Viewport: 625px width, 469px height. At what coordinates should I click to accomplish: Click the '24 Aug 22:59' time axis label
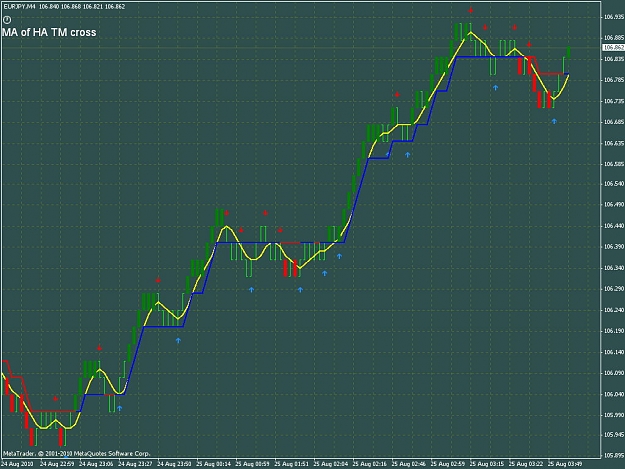click(57, 464)
